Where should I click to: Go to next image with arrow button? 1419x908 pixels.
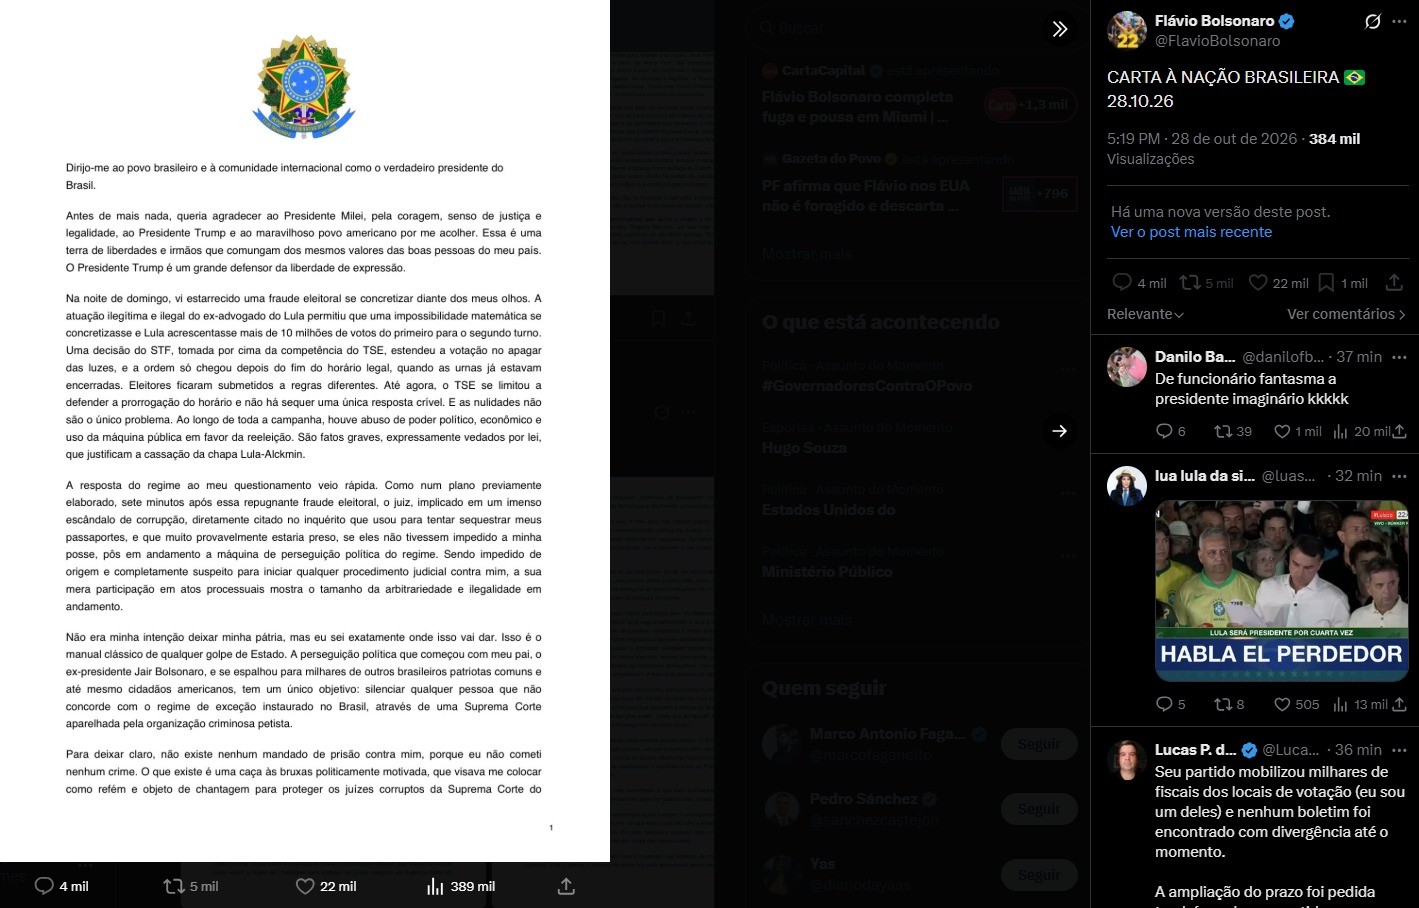click(x=1060, y=431)
